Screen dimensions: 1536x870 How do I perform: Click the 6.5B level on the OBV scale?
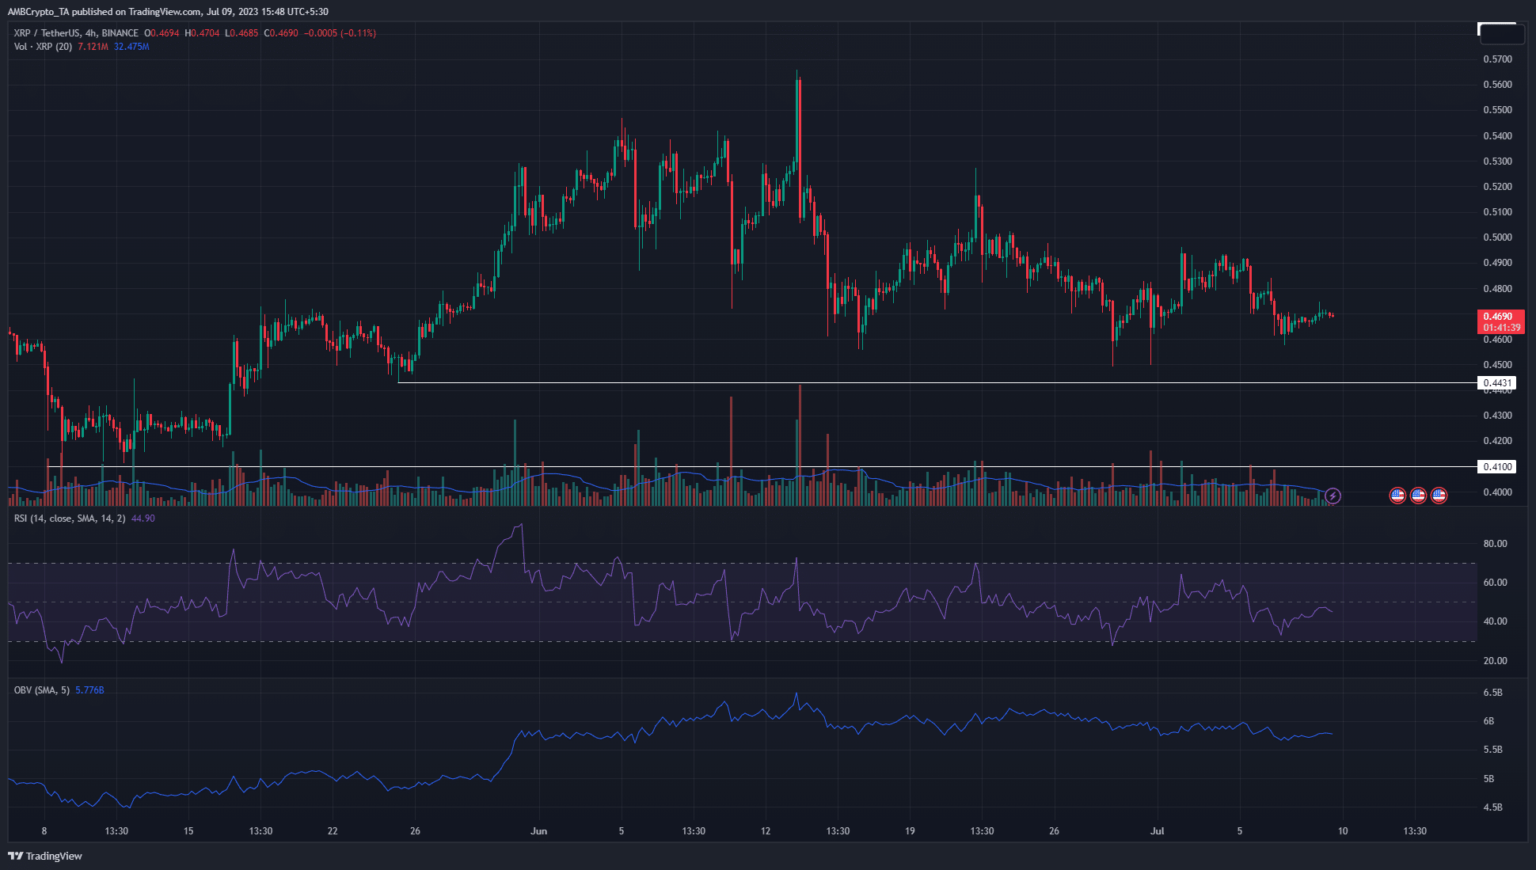pyautogui.click(x=1493, y=692)
